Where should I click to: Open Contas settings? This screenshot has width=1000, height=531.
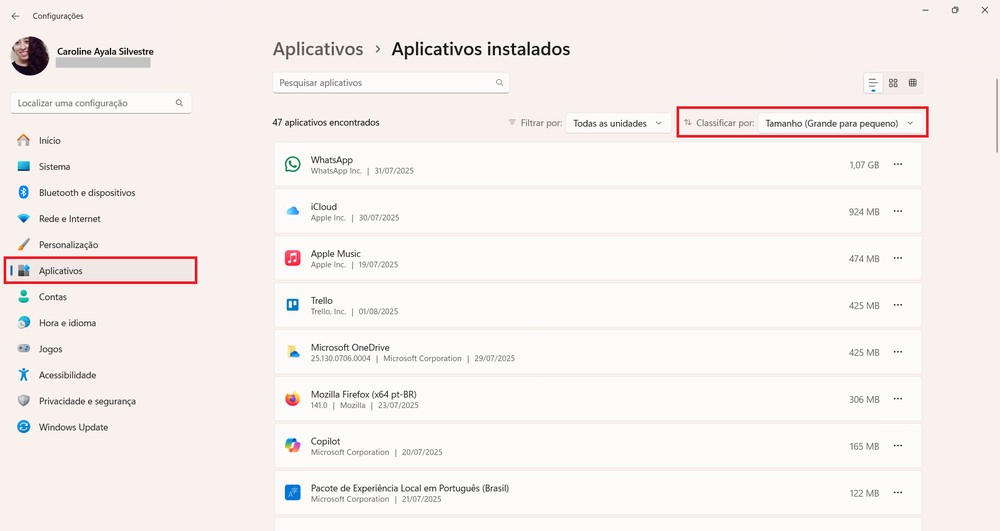tap(100, 297)
